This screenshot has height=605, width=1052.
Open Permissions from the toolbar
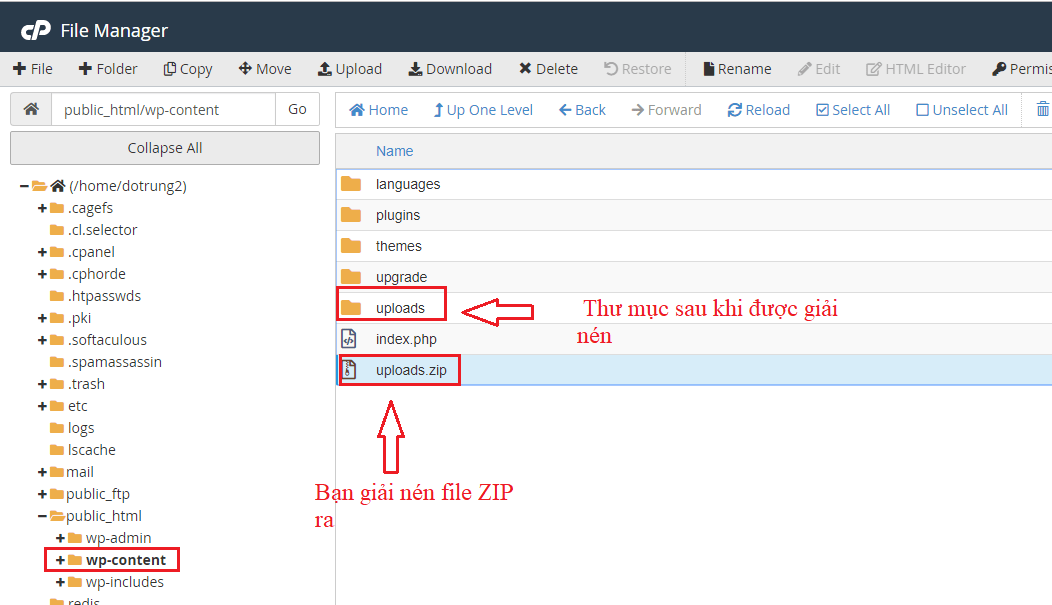(1022, 69)
